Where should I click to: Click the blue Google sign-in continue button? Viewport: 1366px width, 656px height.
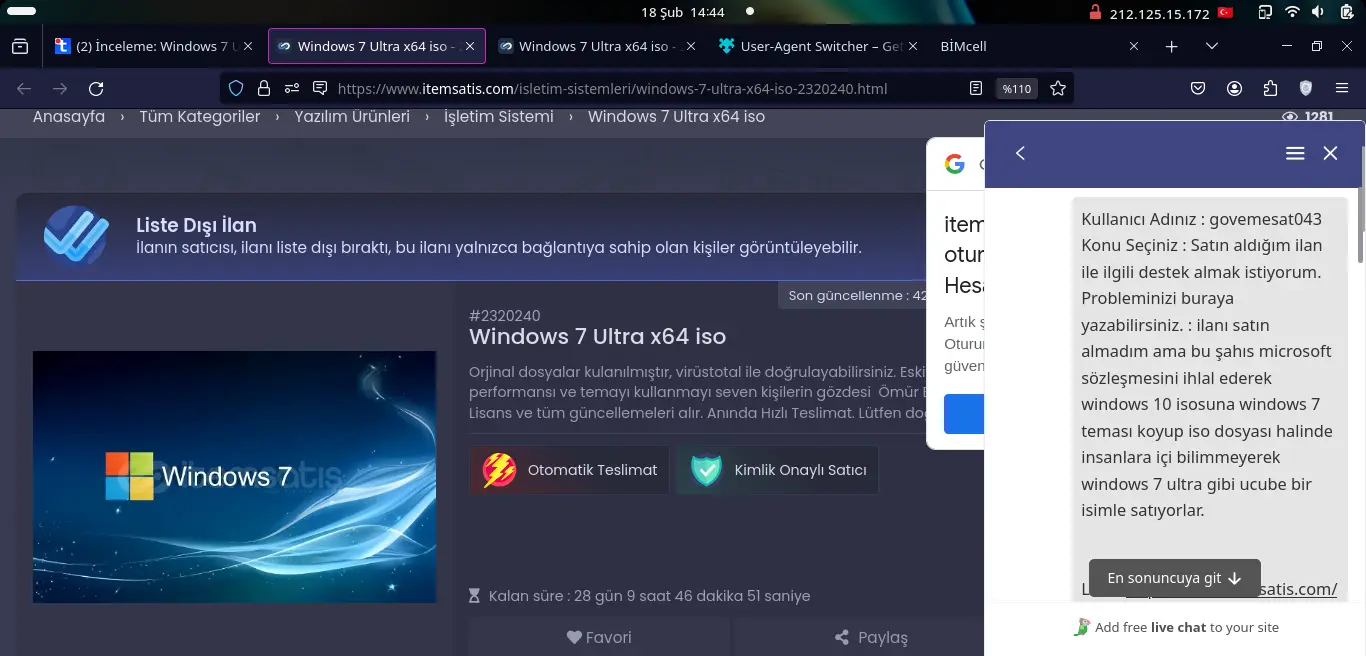coord(964,414)
